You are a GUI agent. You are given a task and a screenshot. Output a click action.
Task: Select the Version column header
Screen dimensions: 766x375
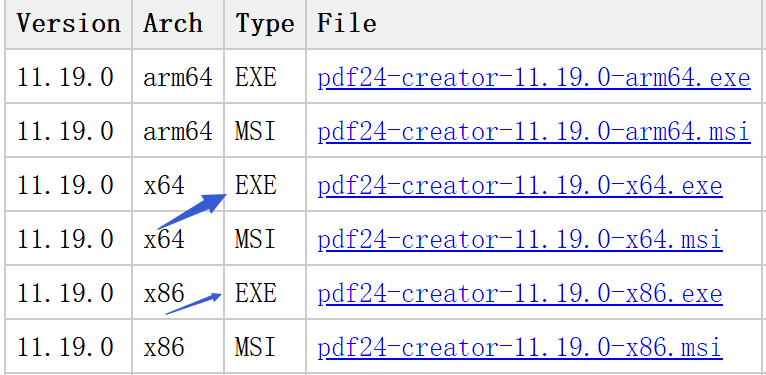pos(68,23)
